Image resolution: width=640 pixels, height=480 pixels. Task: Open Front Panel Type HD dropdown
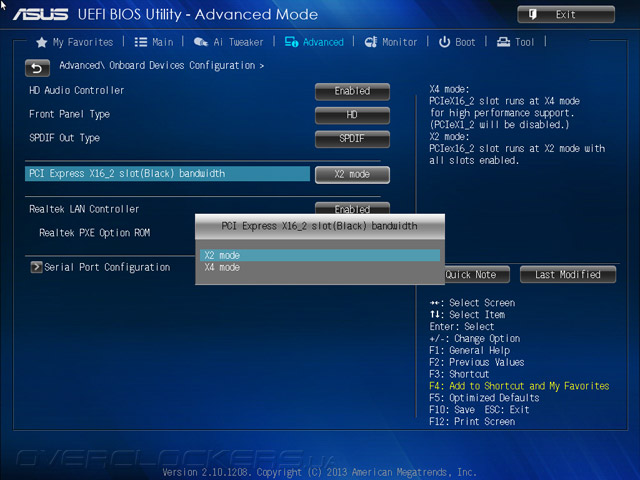pos(352,115)
